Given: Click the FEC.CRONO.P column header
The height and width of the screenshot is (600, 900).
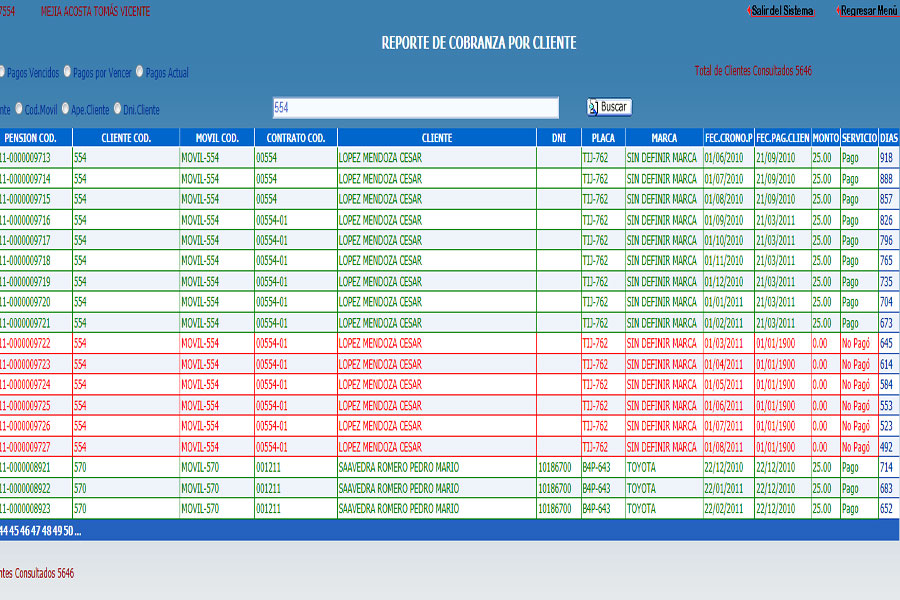Looking at the screenshot, I should (x=727, y=138).
